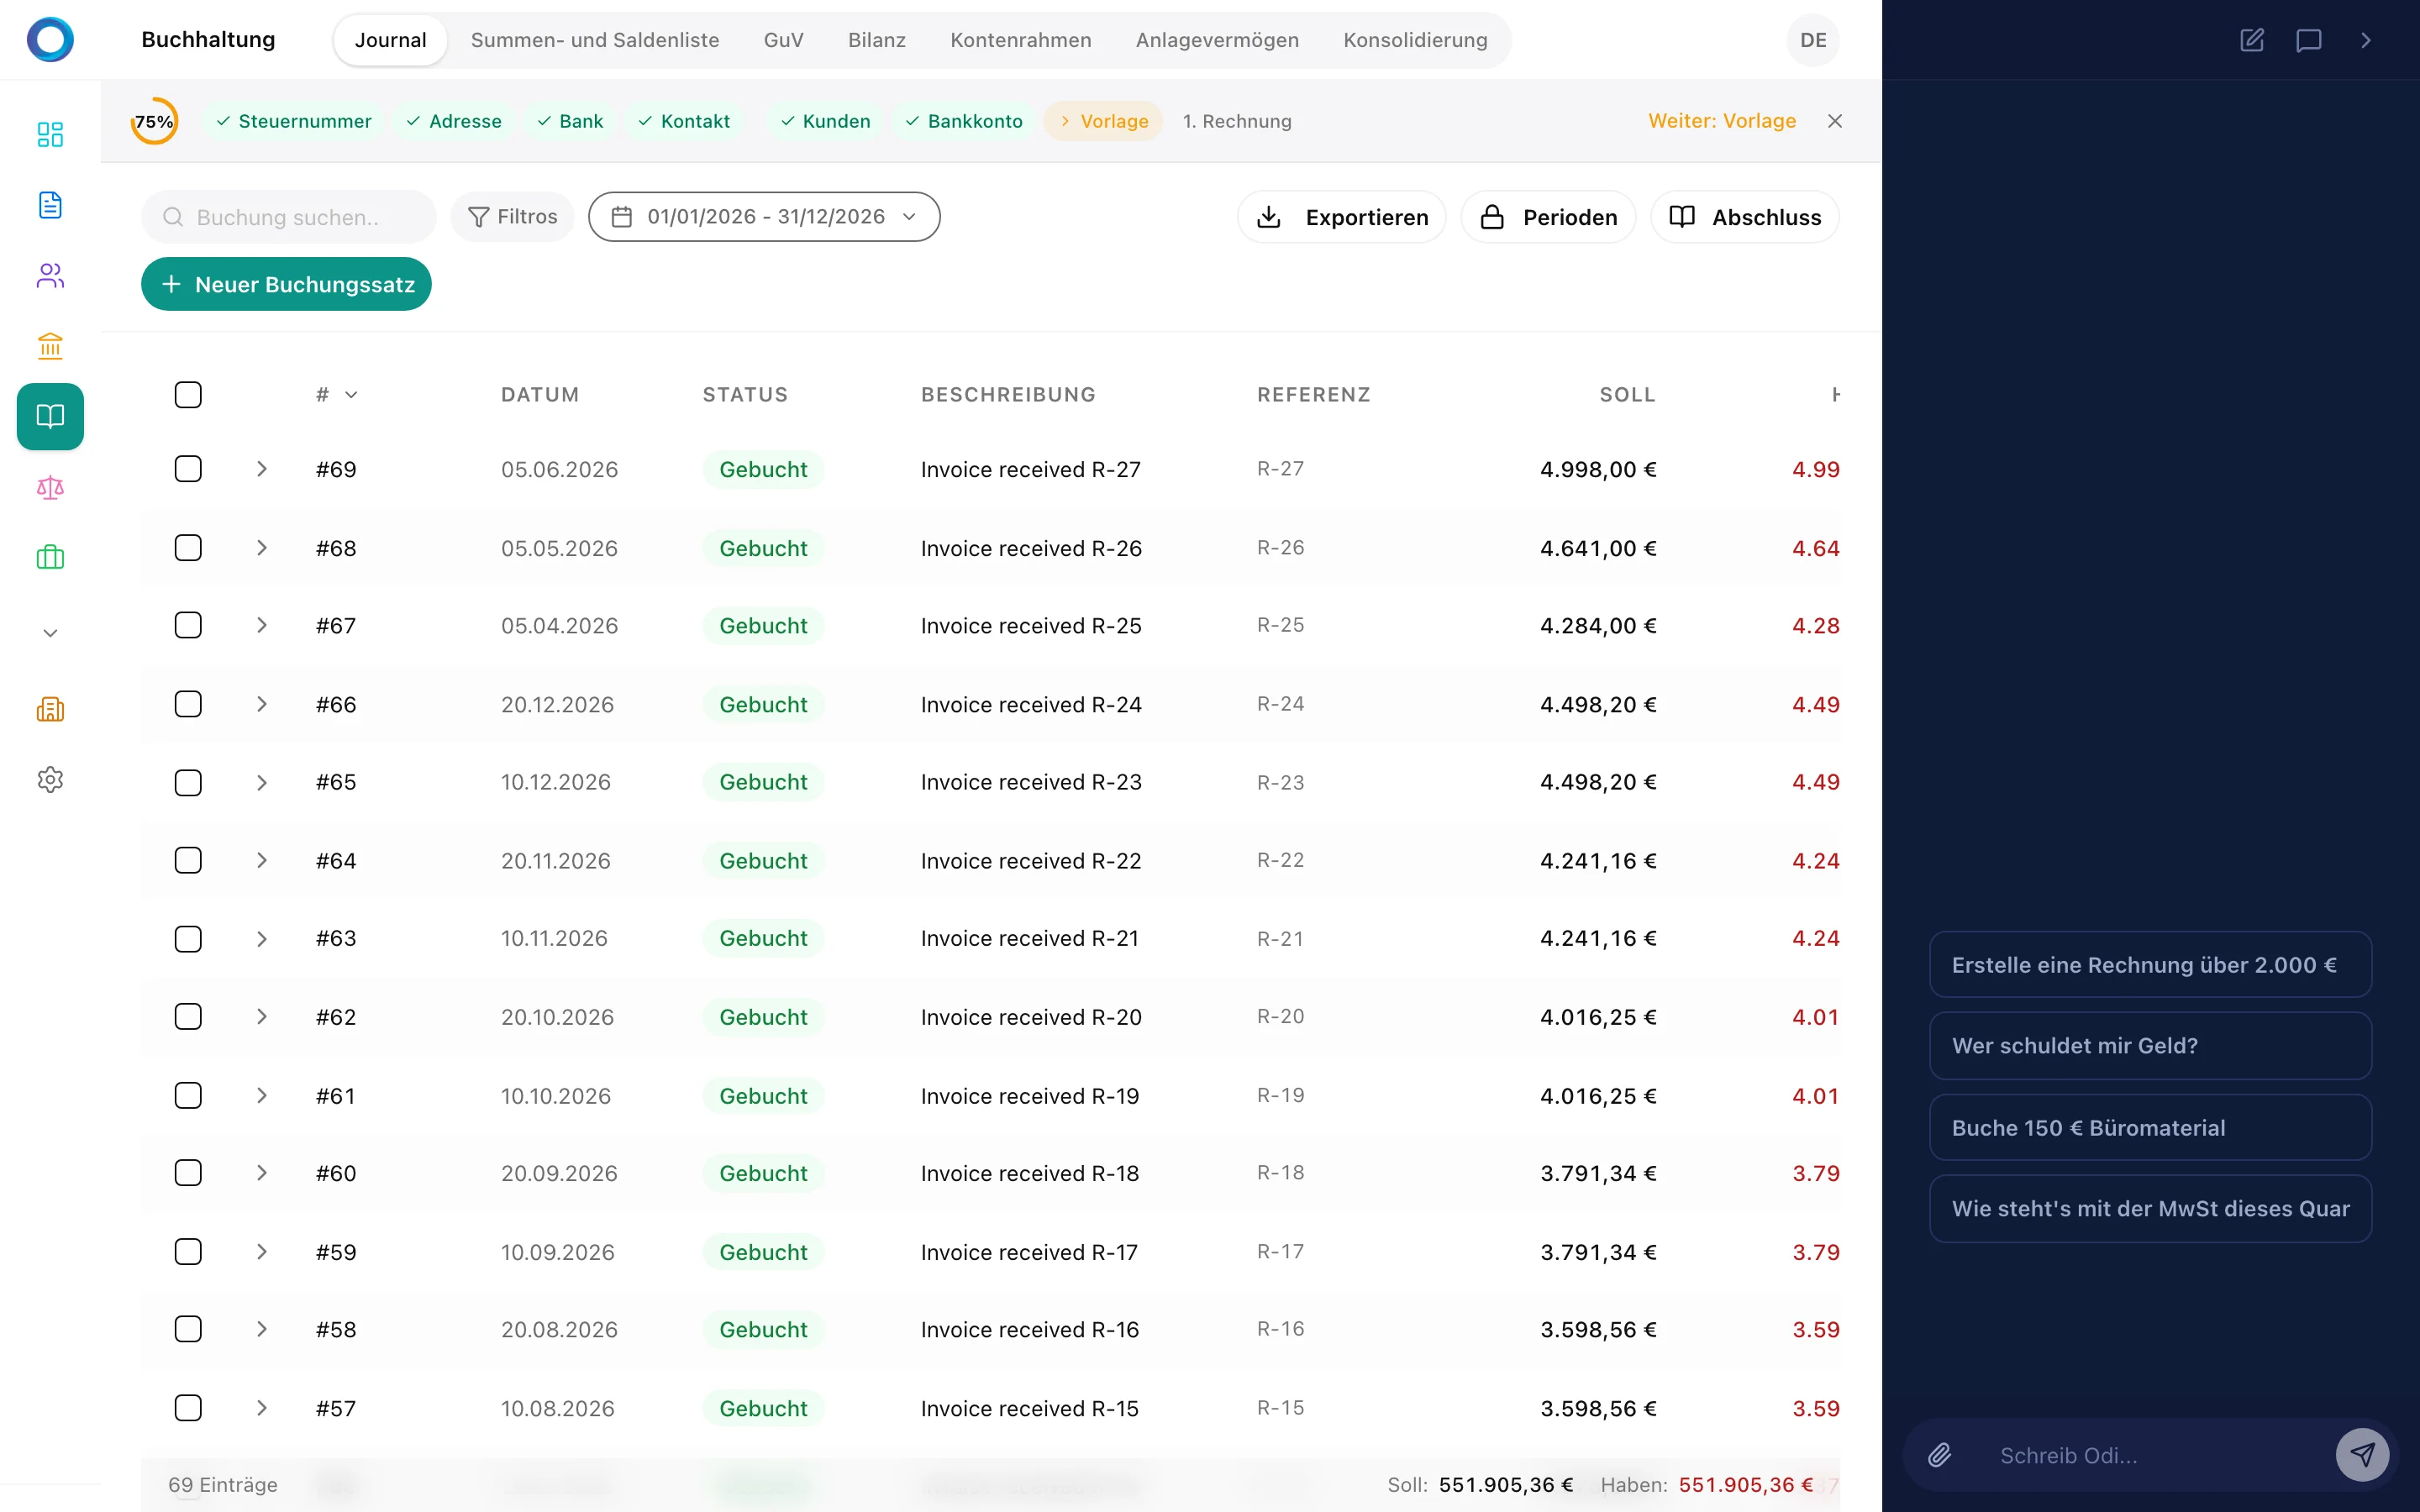The height and width of the screenshot is (1512, 2420).
Task: Click the 75% onboarding progress circle
Action: [154, 121]
